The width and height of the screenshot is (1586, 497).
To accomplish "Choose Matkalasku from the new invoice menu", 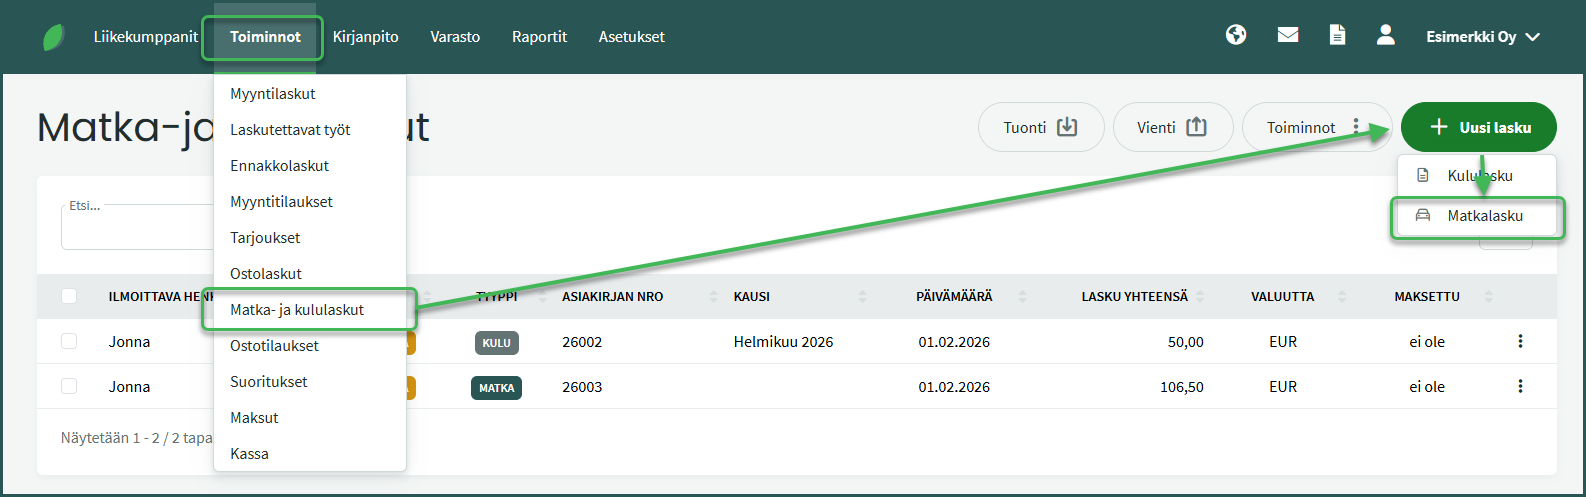I will tap(1484, 216).
